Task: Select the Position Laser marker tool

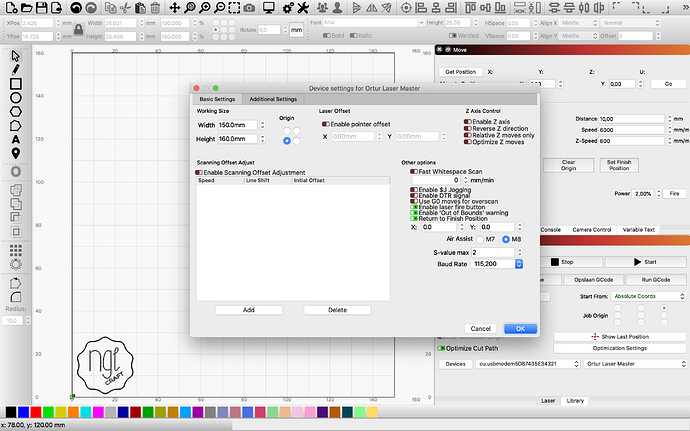Action: [x=15, y=153]
